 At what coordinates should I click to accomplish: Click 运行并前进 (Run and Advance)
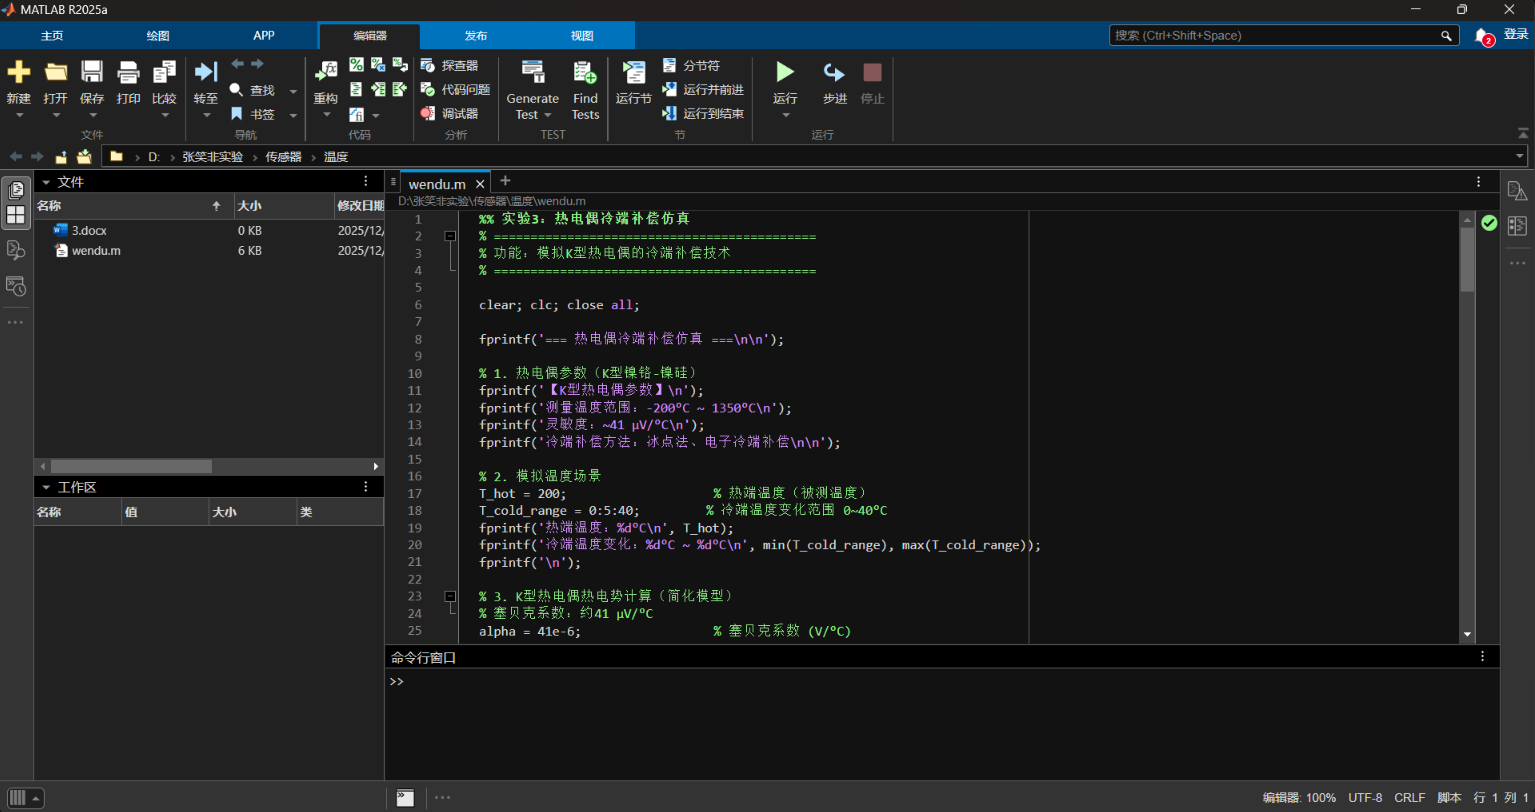703,89
